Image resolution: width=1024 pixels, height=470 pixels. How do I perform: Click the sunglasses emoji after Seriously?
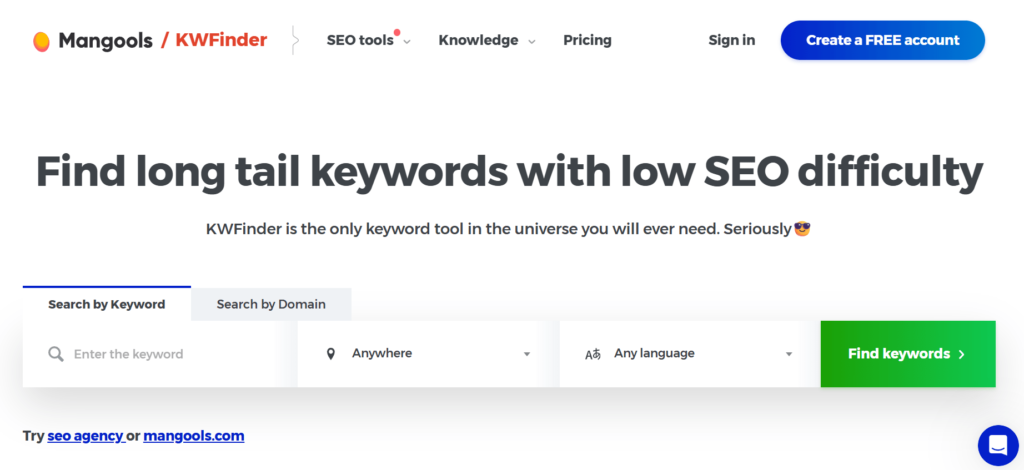pos(802,229)
